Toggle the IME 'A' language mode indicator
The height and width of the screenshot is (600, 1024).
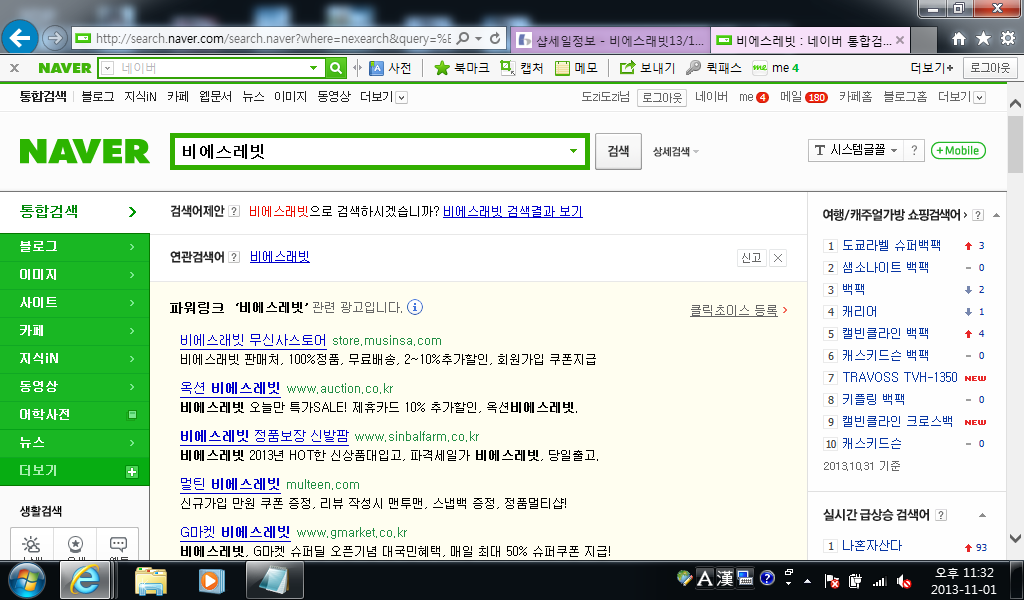pyautogui.click(x=705, y=578)
